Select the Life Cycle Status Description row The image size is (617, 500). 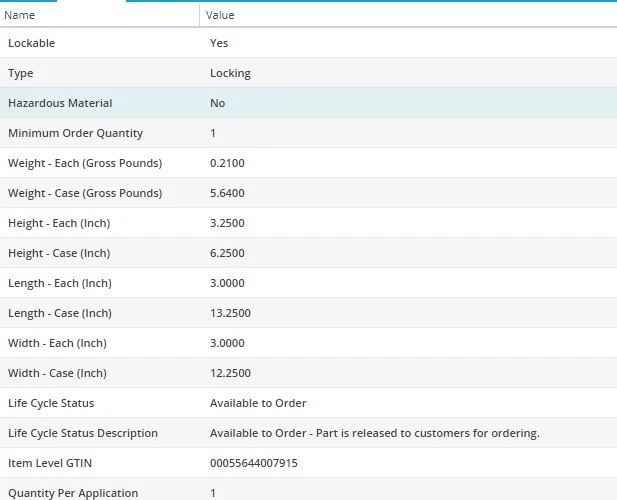click(x=83, y=433)
